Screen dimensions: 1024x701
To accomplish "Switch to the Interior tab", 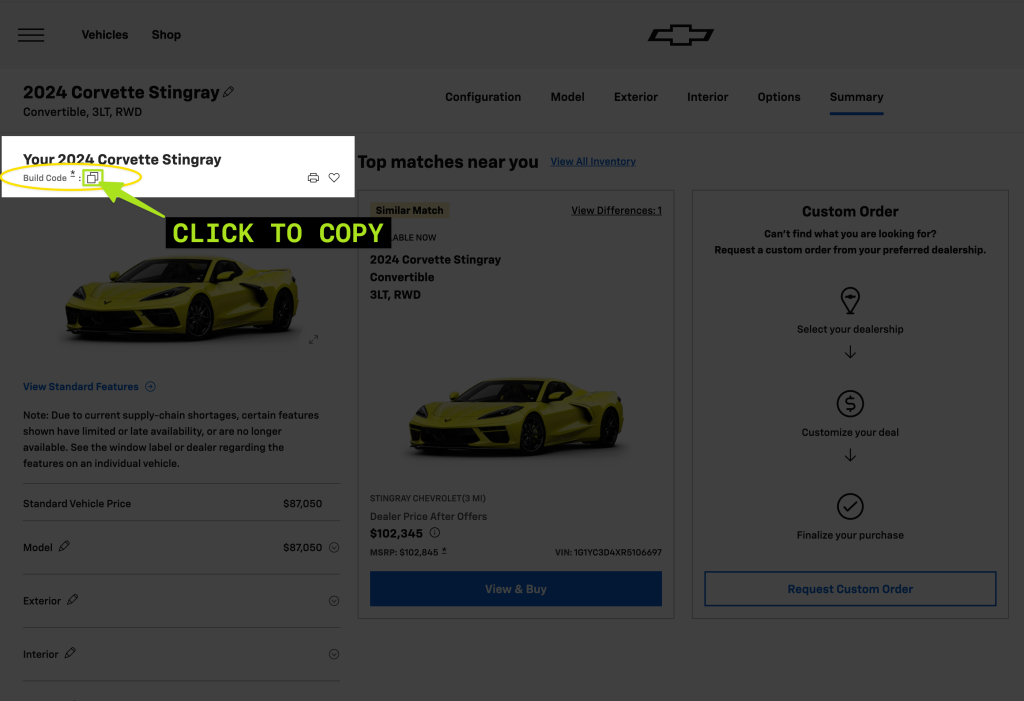I will pyautogui.click(x=707, y=97).
